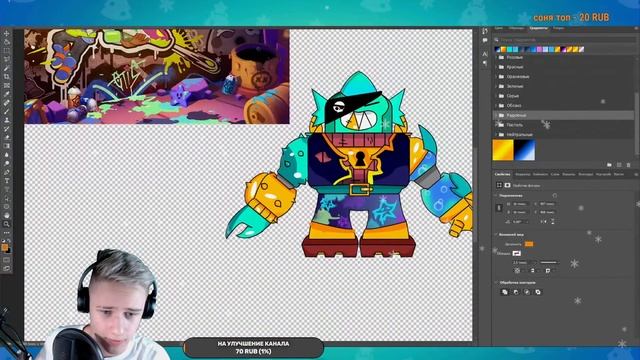Select the Frame tool

(7, 85)
